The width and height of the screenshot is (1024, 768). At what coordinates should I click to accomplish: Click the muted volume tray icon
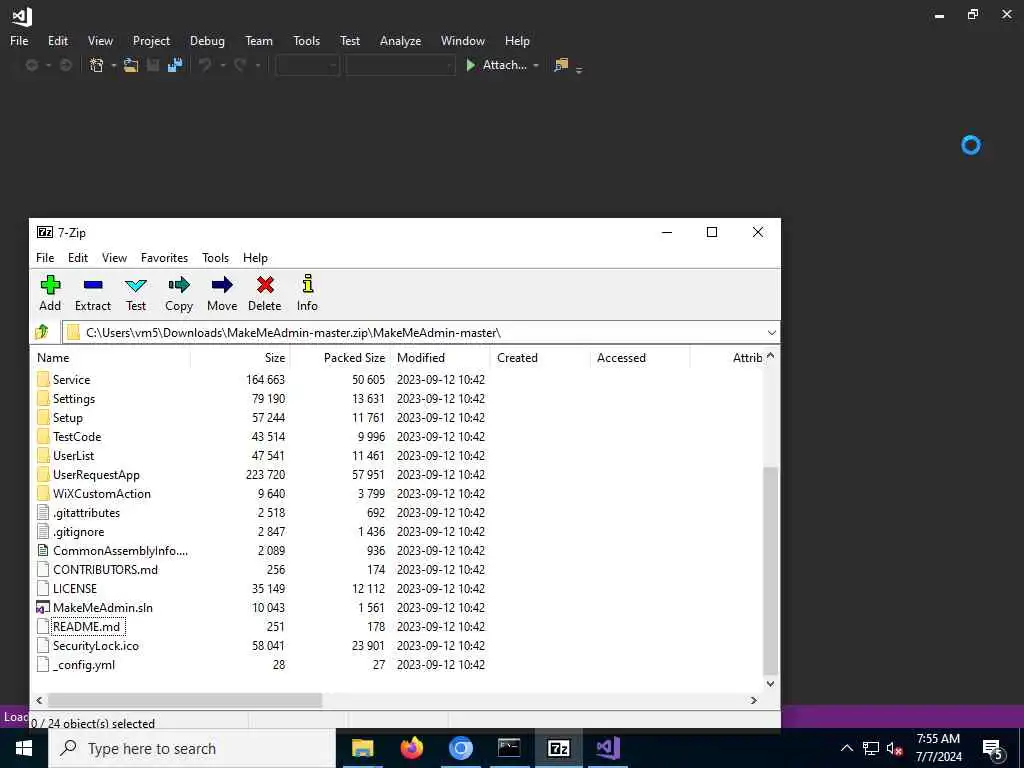coord(895,749)
